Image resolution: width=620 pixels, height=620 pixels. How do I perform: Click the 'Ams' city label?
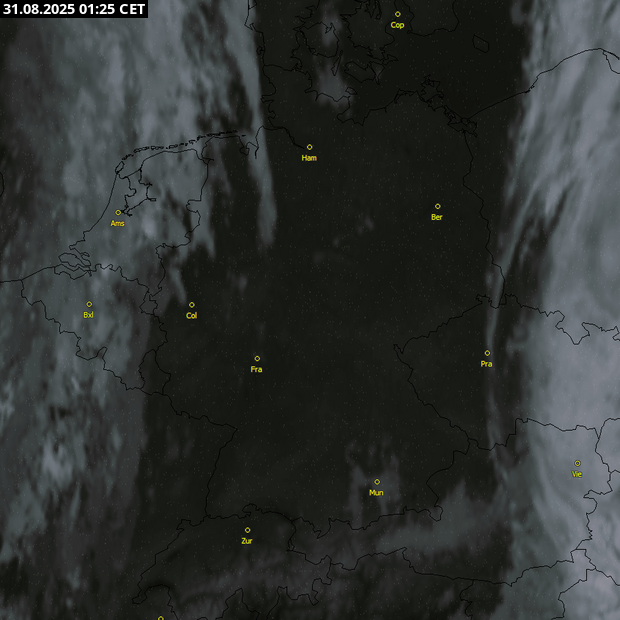[x=117, y=224]
